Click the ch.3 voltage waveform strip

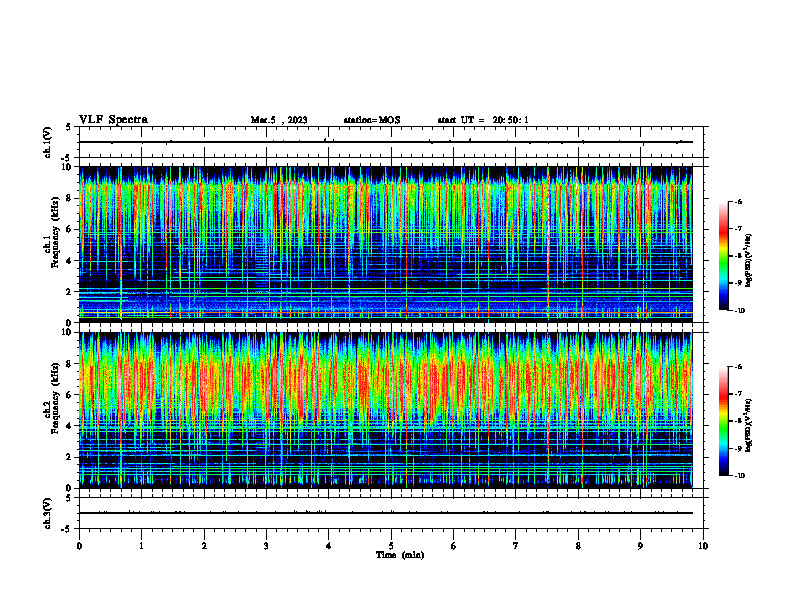pos(391,513)
